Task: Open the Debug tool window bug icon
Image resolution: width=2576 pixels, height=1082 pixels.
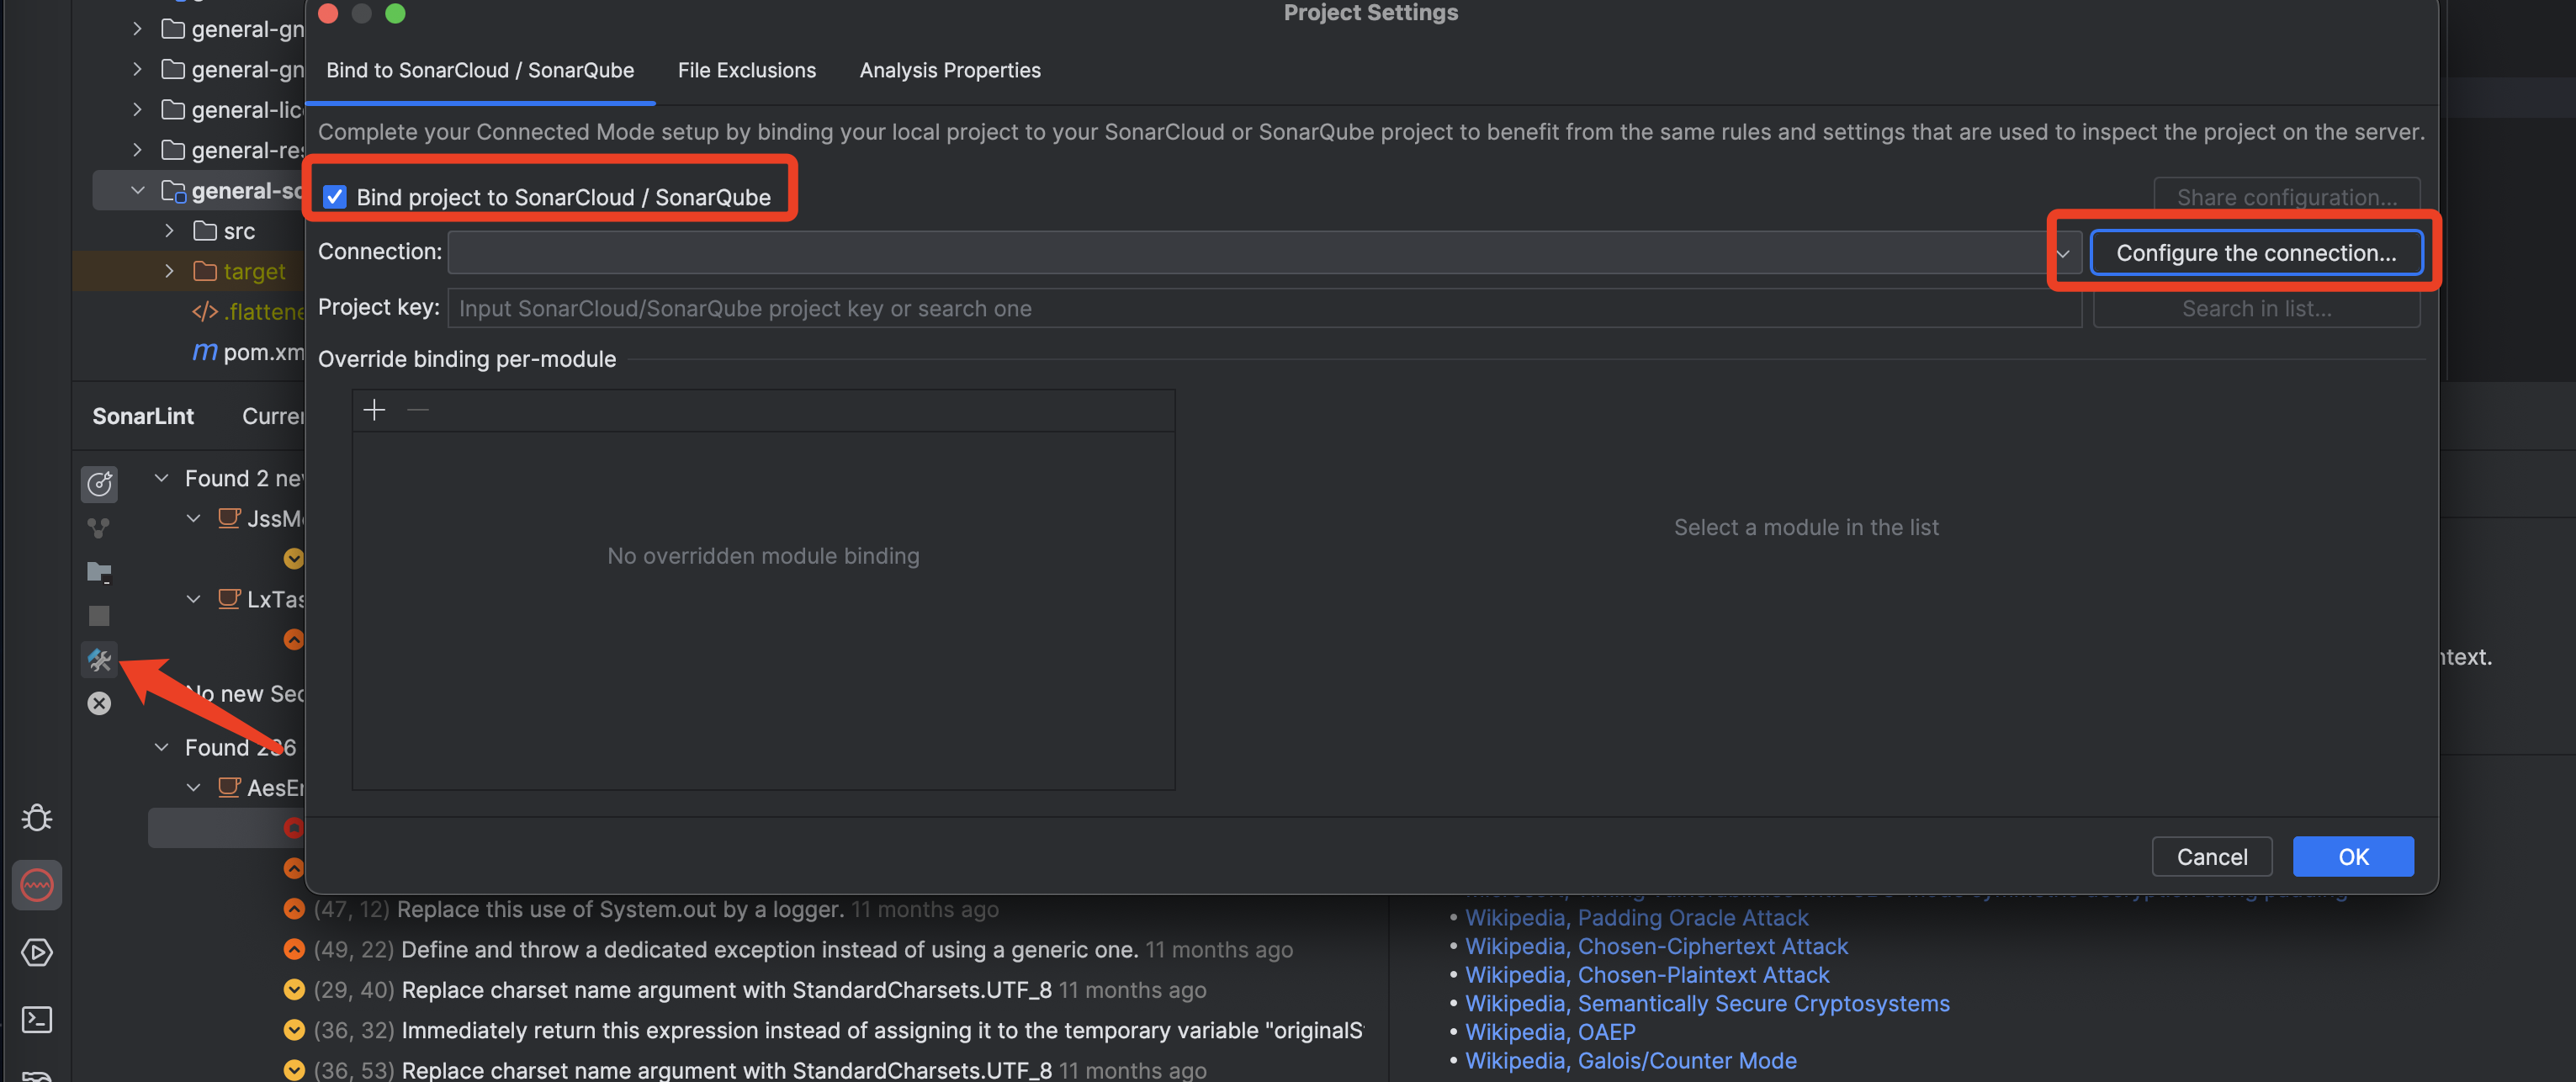Action: pyautogui.click(x=37, y=818)
